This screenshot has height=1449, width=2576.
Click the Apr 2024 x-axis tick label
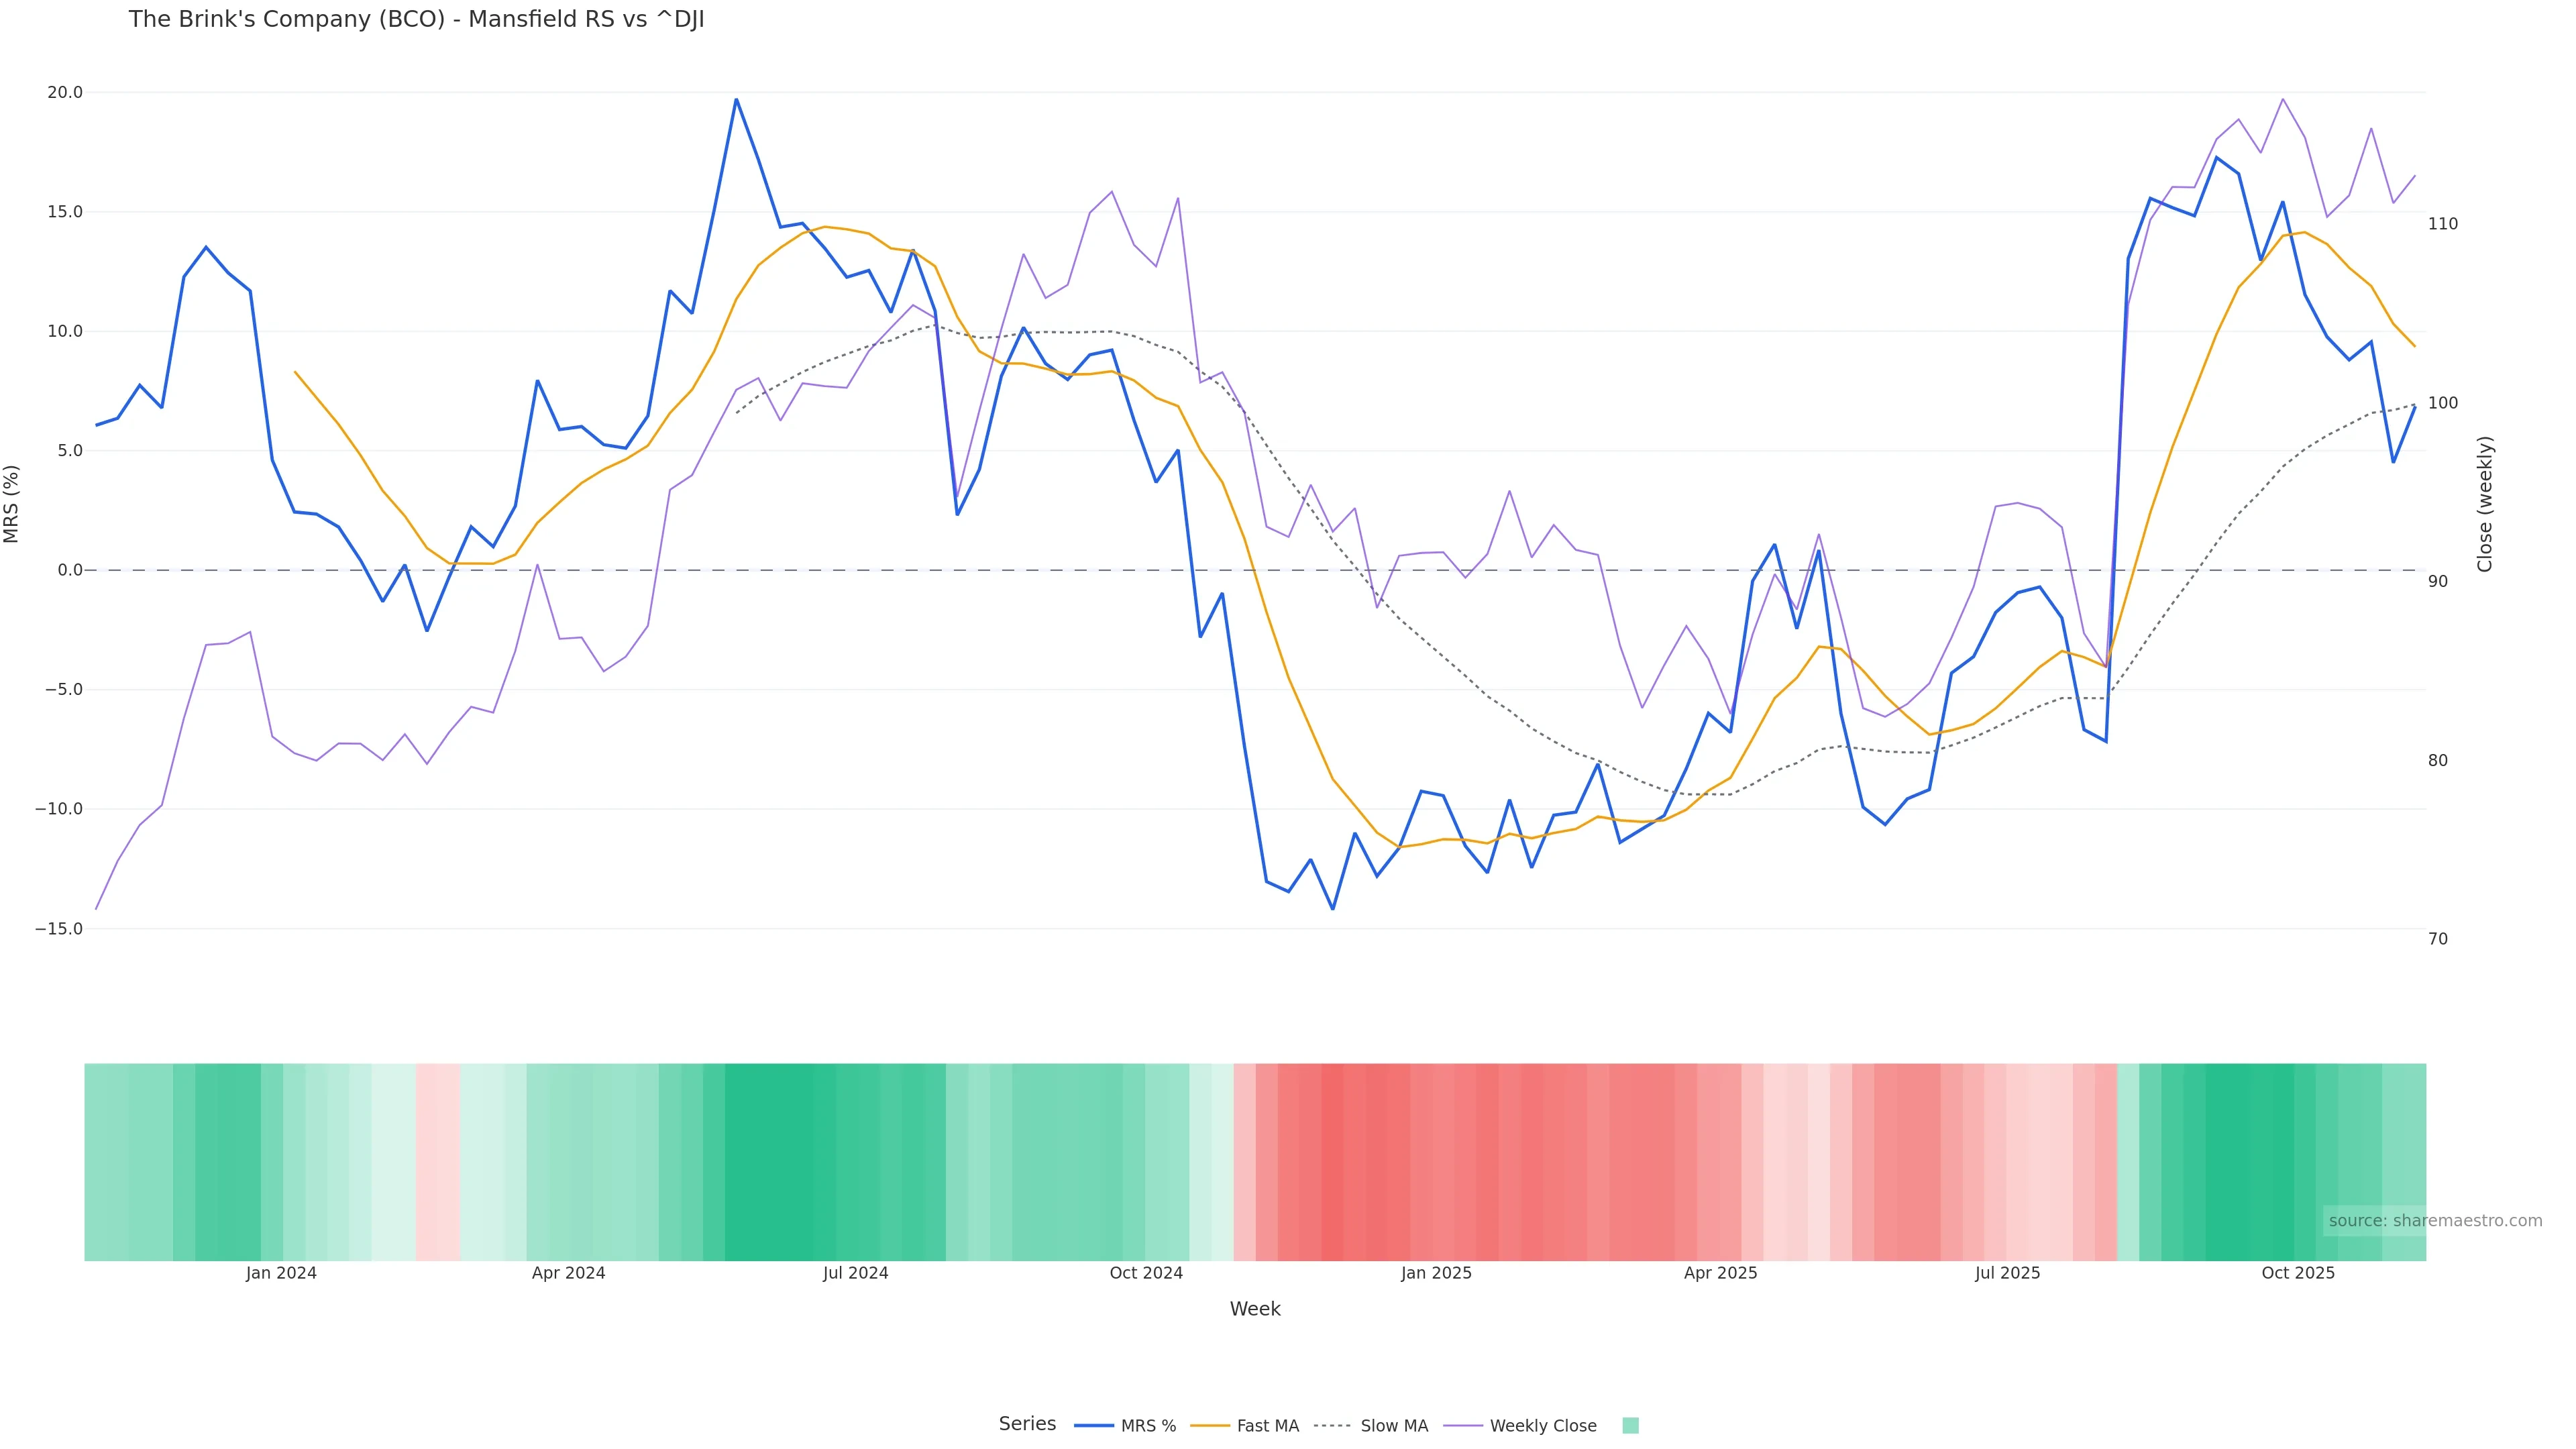(568, 1273)
